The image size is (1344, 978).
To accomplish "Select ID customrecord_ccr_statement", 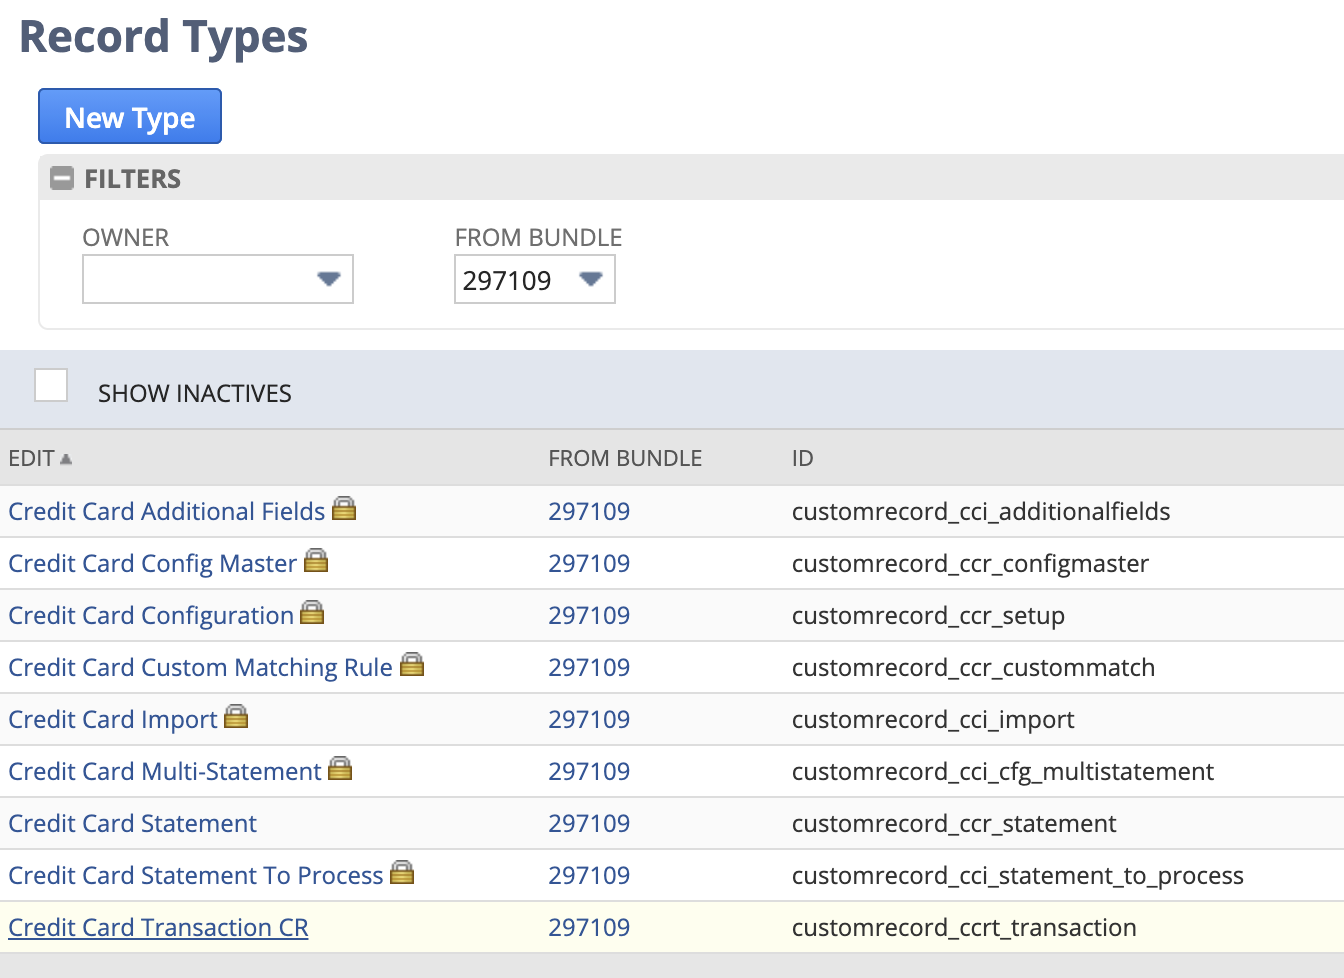I will coord(954,823).
